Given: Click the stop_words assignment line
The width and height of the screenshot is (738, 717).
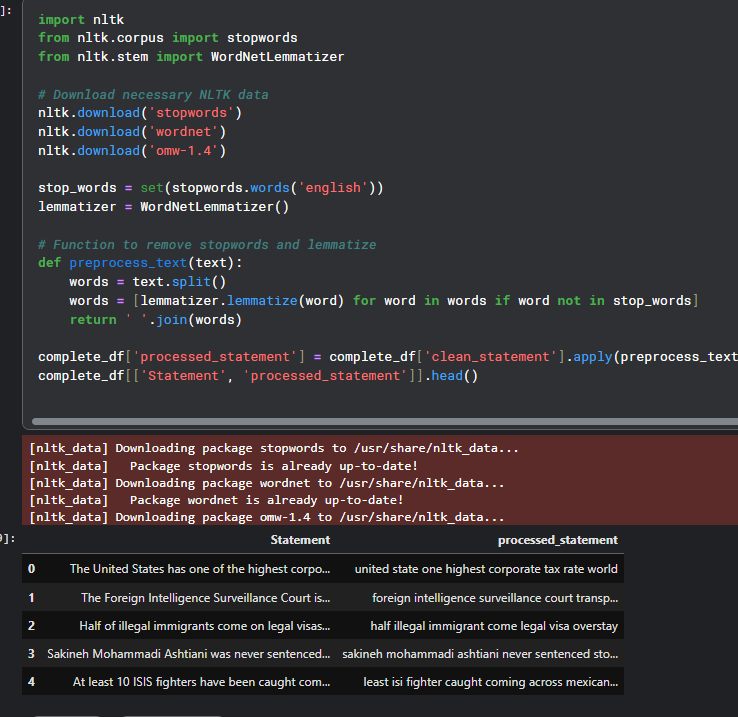Looking at the screenshot, I should tap(211, 188).
